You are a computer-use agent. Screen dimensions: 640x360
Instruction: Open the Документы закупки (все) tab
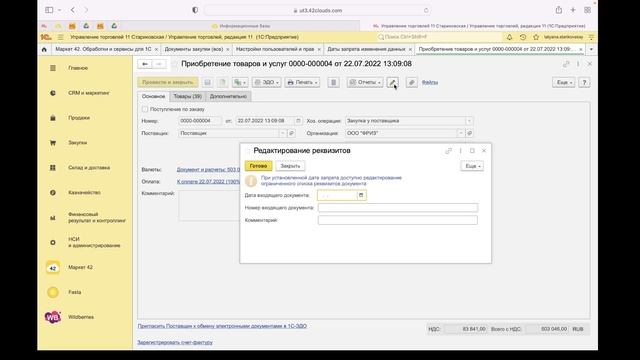pyautogui.click(x=193, y=49)
